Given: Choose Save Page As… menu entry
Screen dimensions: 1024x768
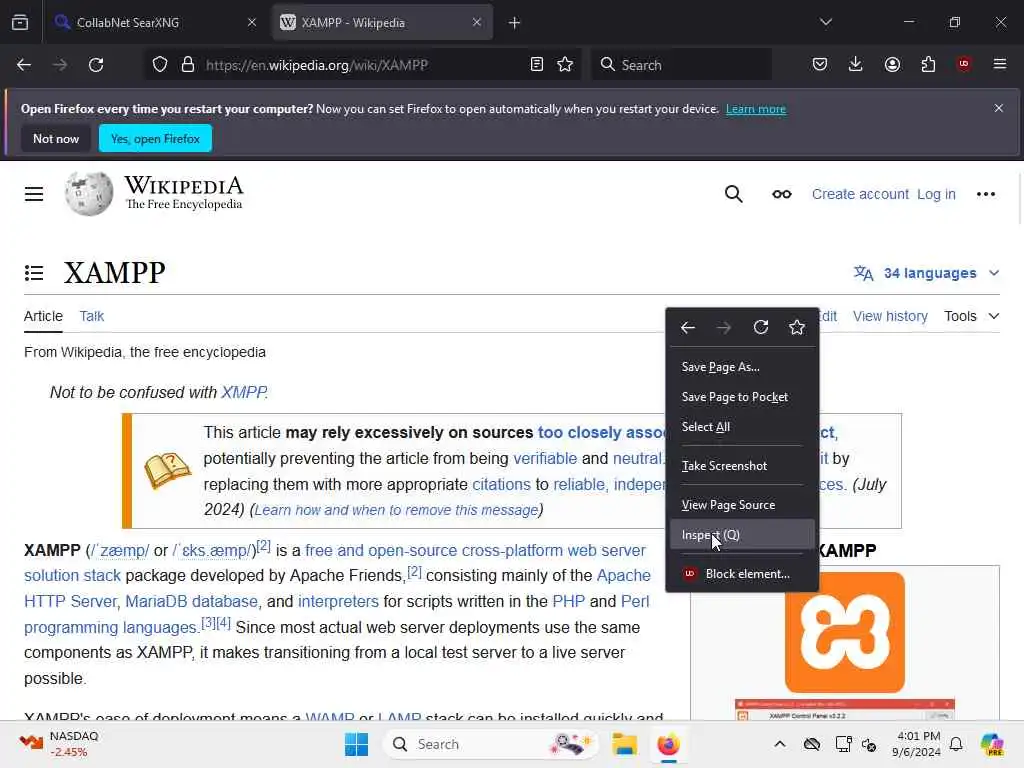Looking at the screenshot, I should [743, 367].
